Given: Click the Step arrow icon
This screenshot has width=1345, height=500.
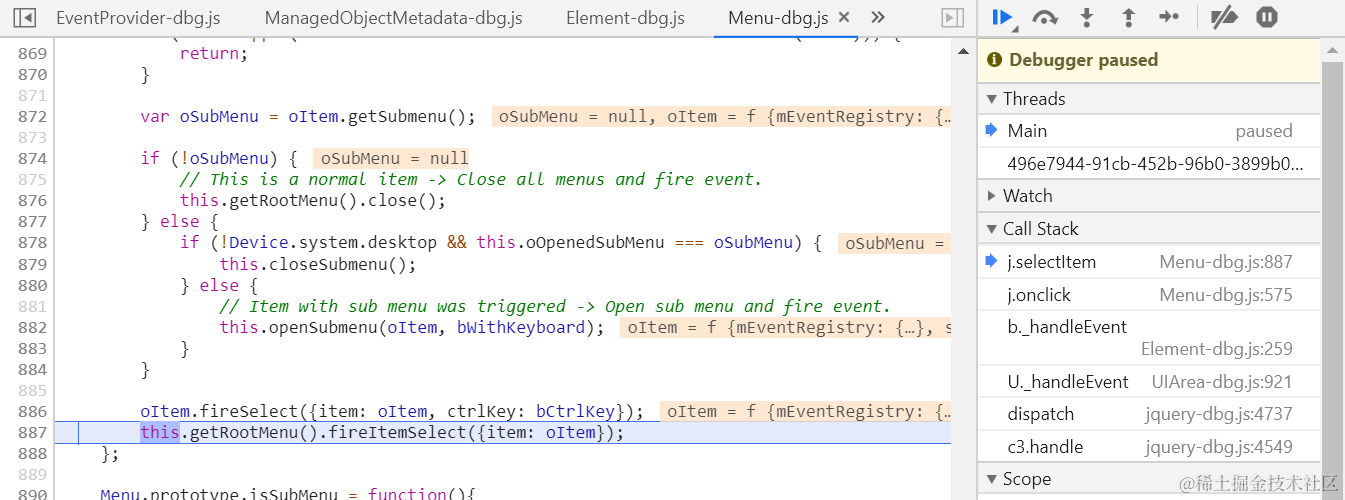Looking at the screenshot, I should click(x=1168, y=17).
